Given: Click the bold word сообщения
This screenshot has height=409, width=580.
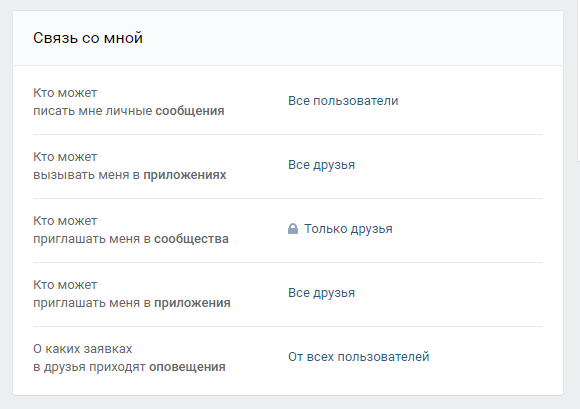Looking at the screenshot, I should tap(190, 111).
